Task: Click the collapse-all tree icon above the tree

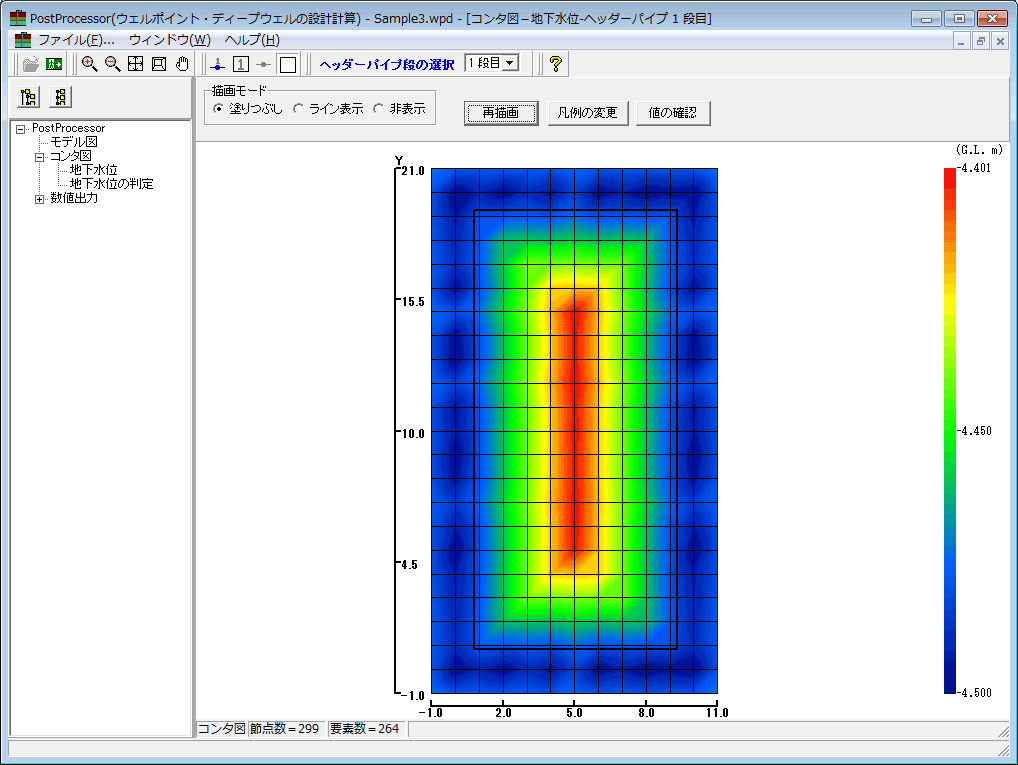Action: (x=61, y=97)
